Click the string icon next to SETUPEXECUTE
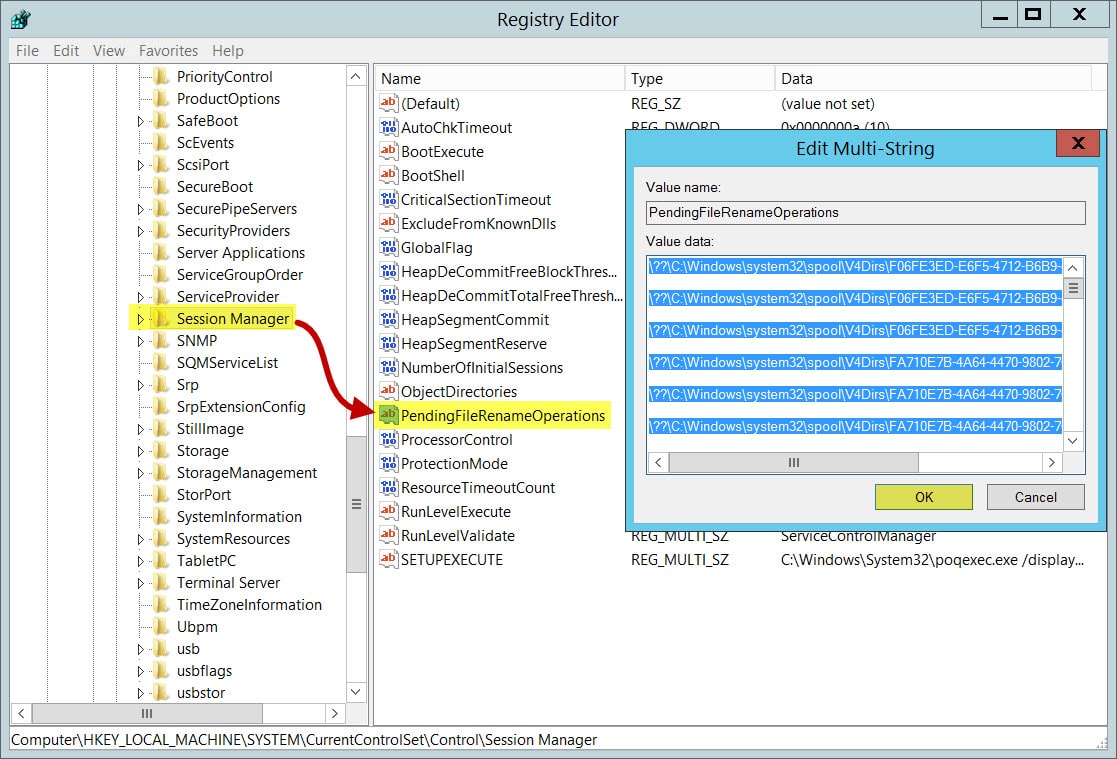 pyautogui.click(x=387, y=559)
